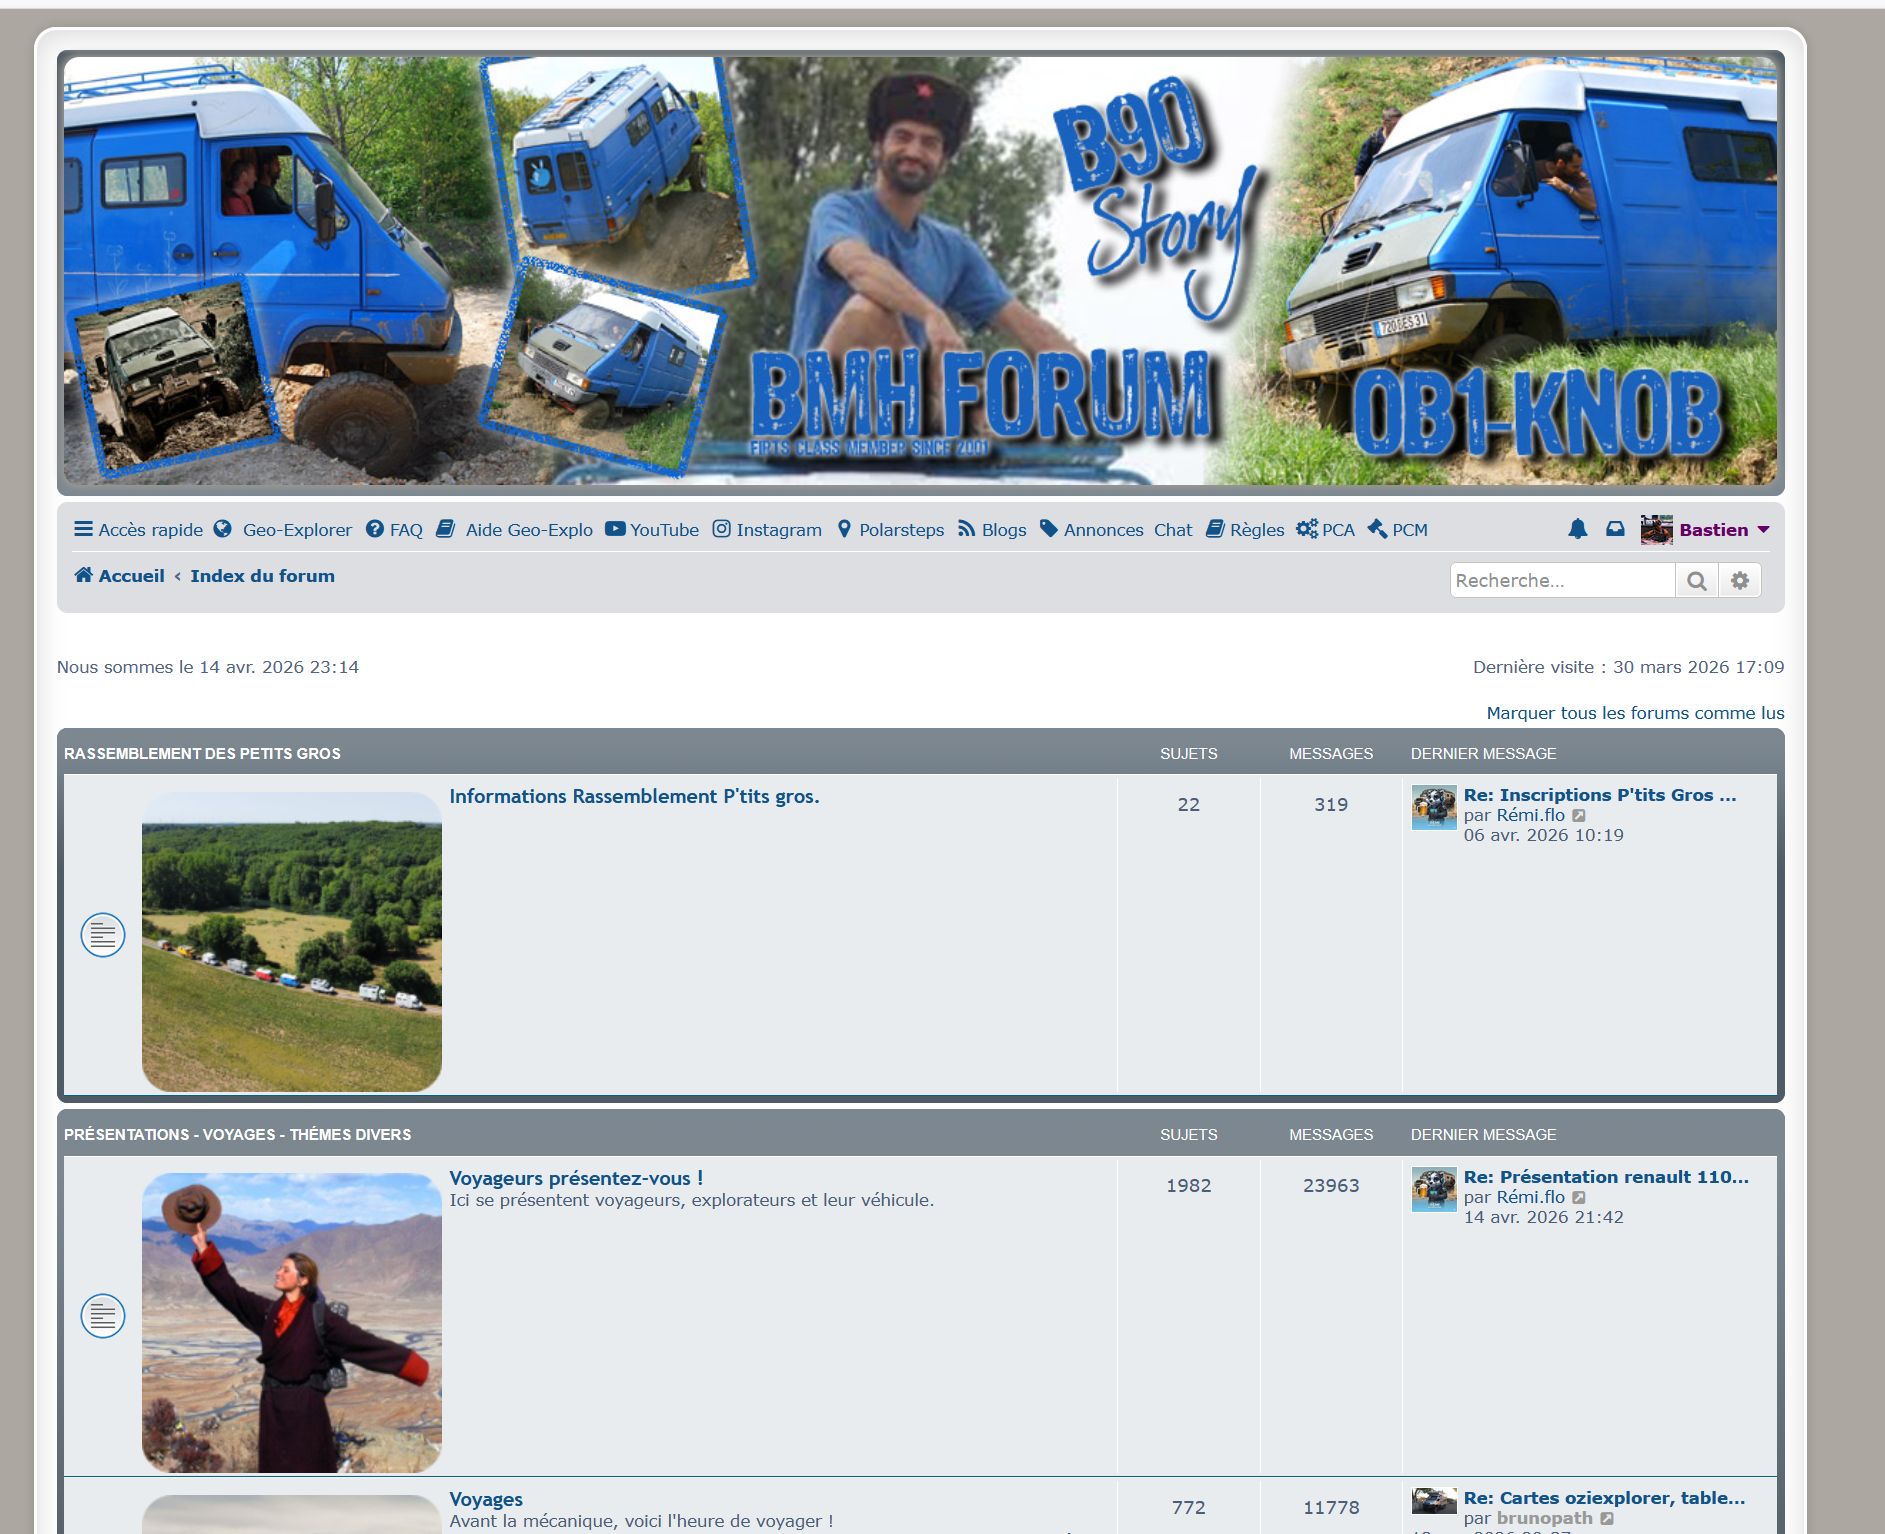Click the Accueil breadcrumb text
The image size is (1885, 1534).
coord(132,576)
